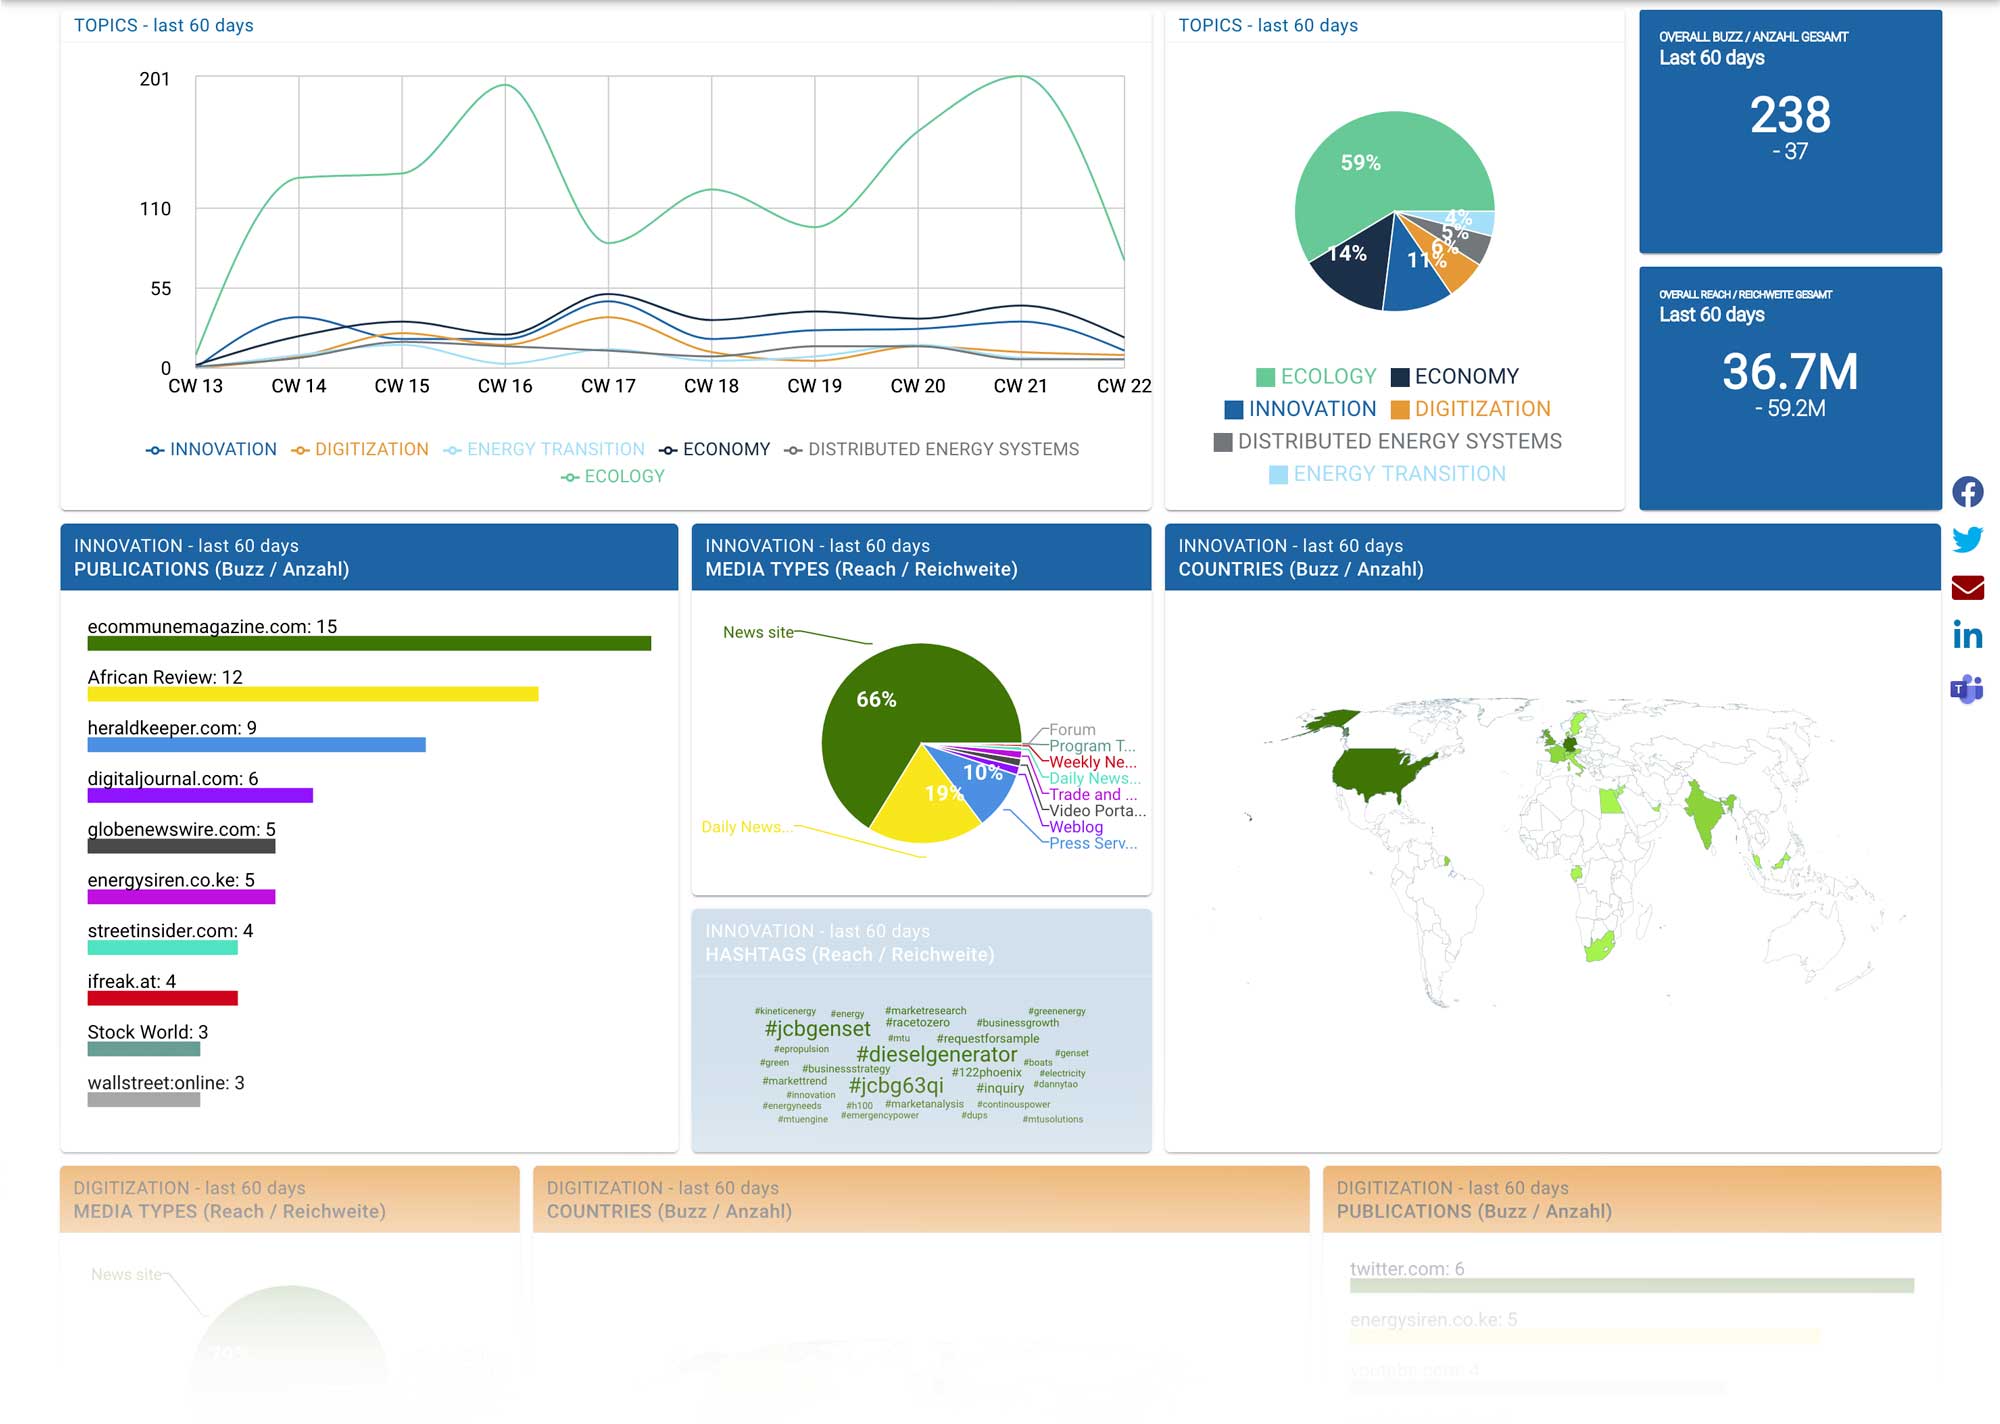Click ENERGY TRANSITION light blue pie swatch

[1278, 474]
